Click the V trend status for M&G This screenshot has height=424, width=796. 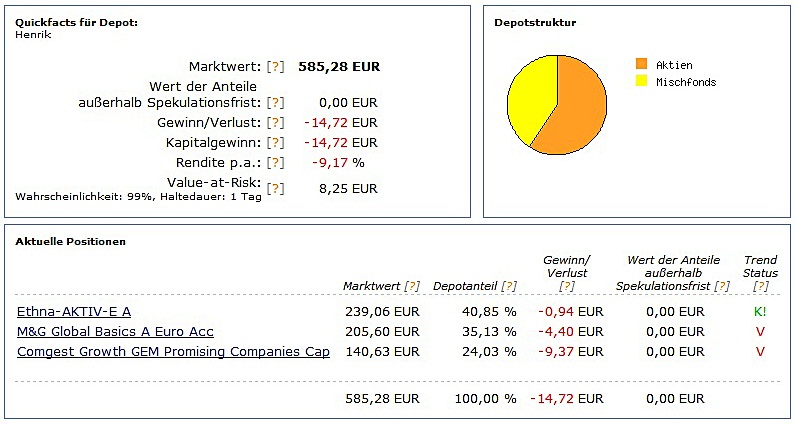760,332
